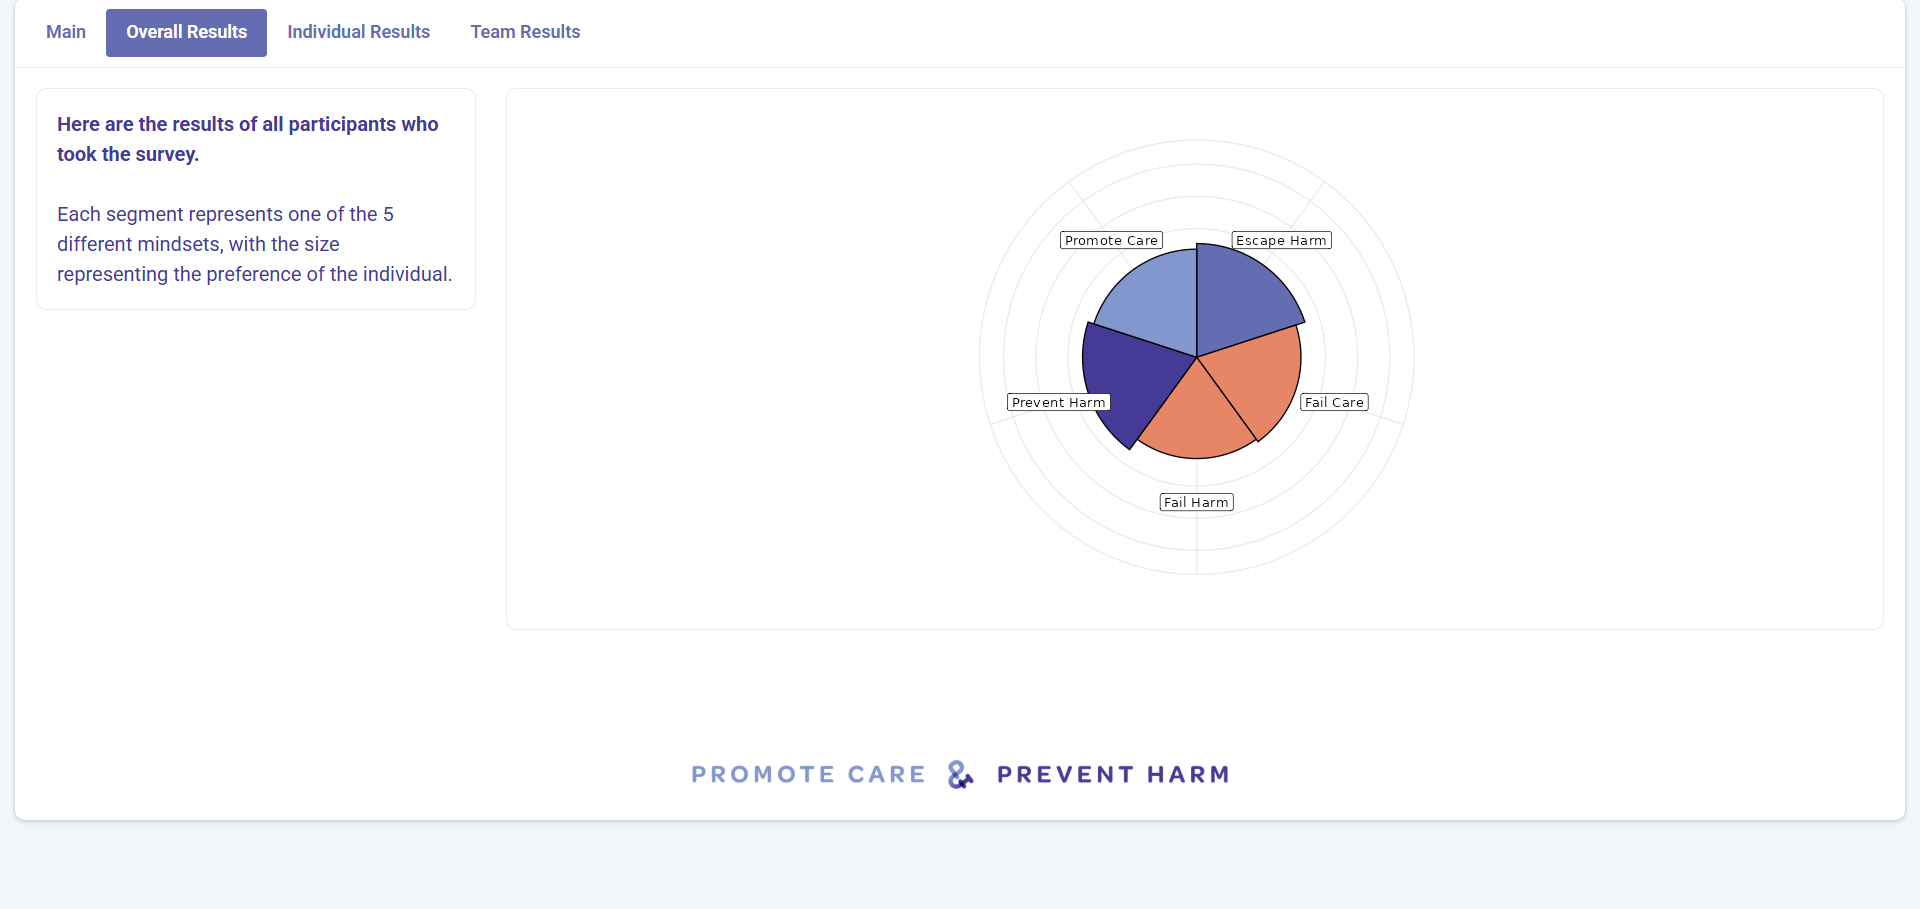Click the Promote Care chart label
This screenshot has height=909, width=1920.
(1111, 240)
